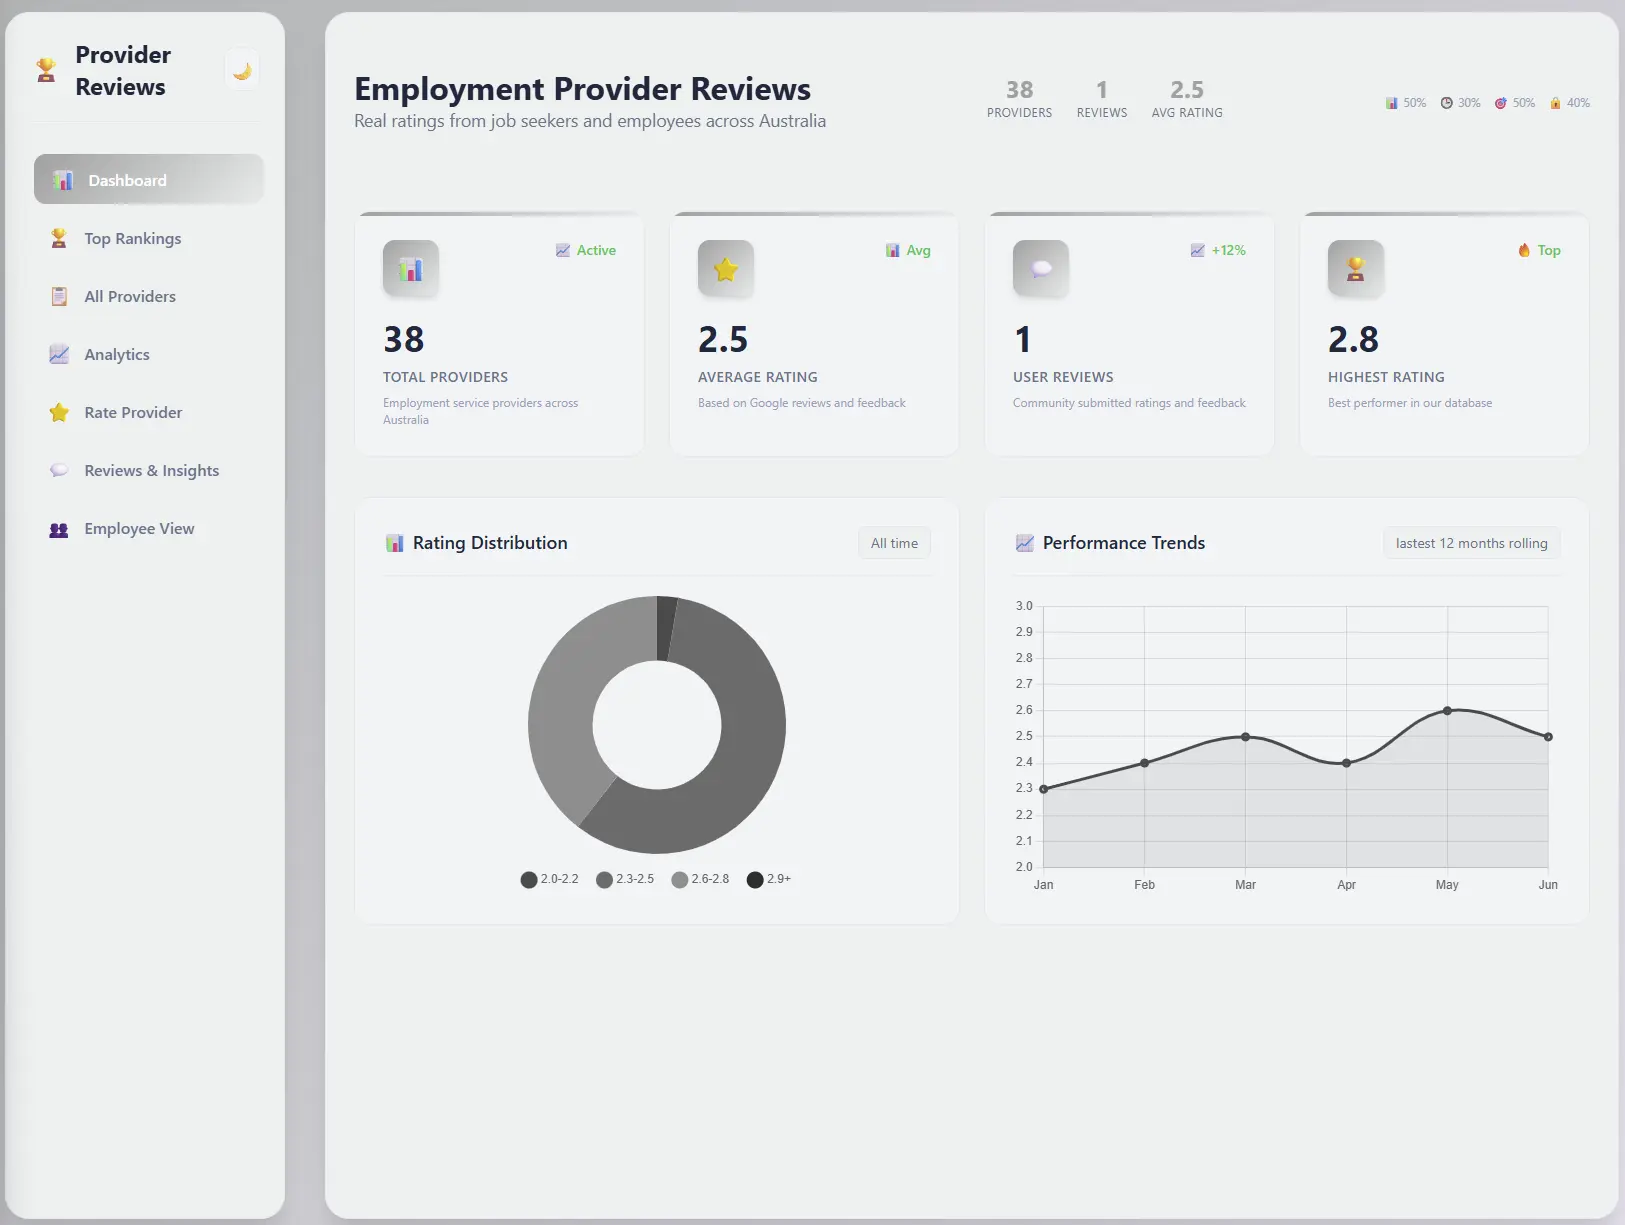Click the '1 USER REVIEWS' stat card
1625x1225 pixels.
pyautogui.click(x=1129, y=335)
